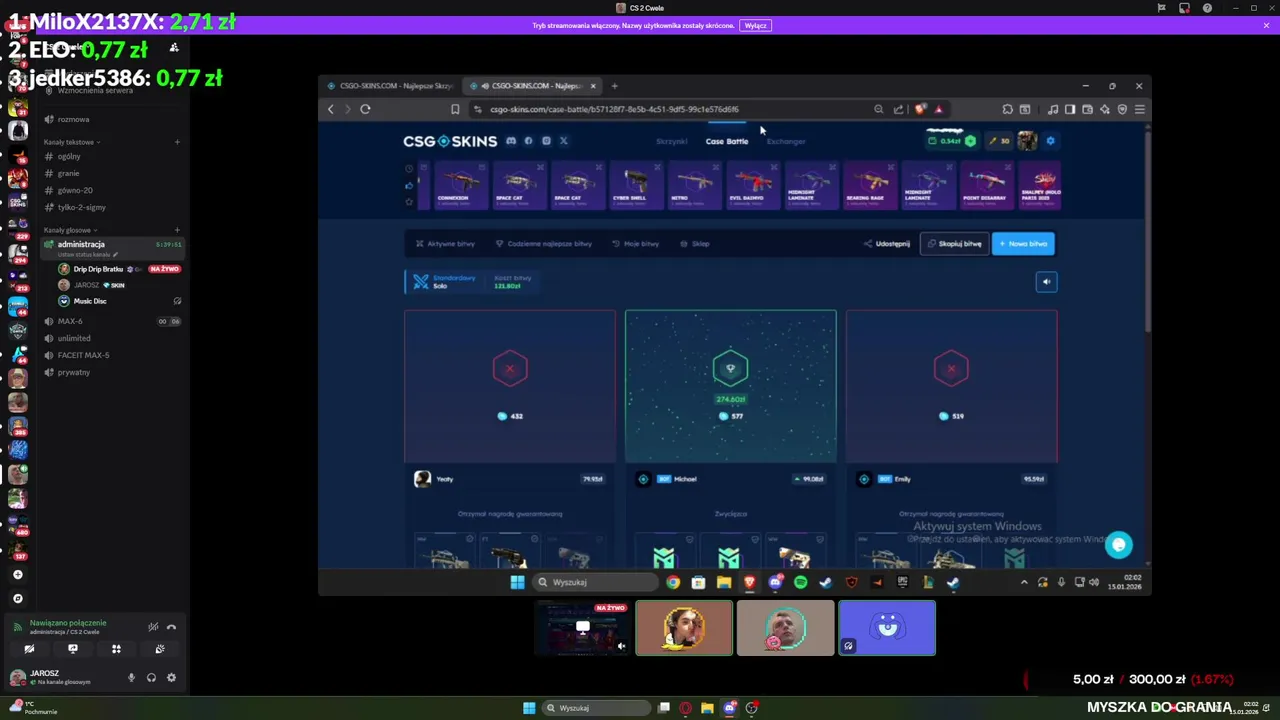This screenshot has height=720, width=1280.
Task: Deafen Discord headphones
Action: click(151, 678)
